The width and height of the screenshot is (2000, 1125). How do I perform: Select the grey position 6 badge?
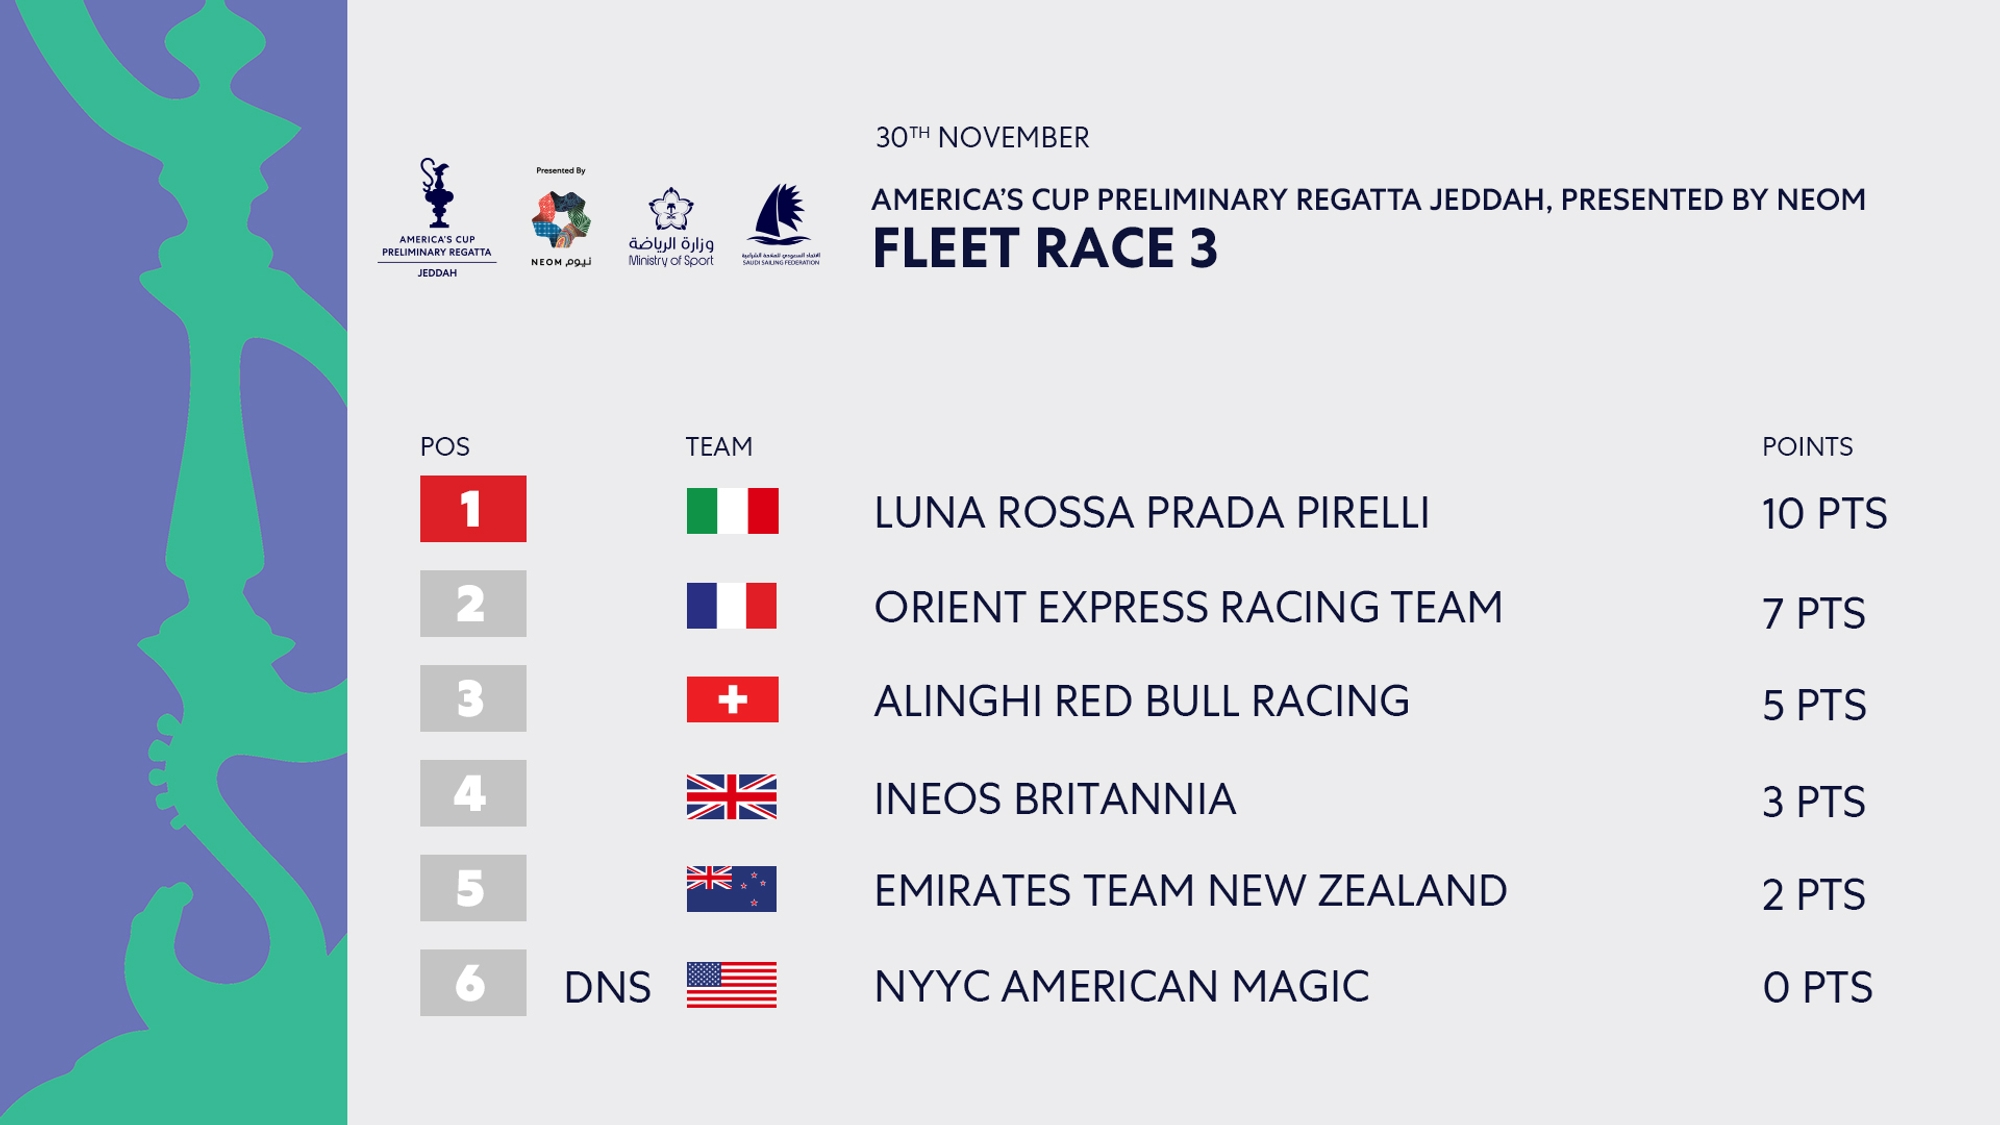click(x=473, y=983)
